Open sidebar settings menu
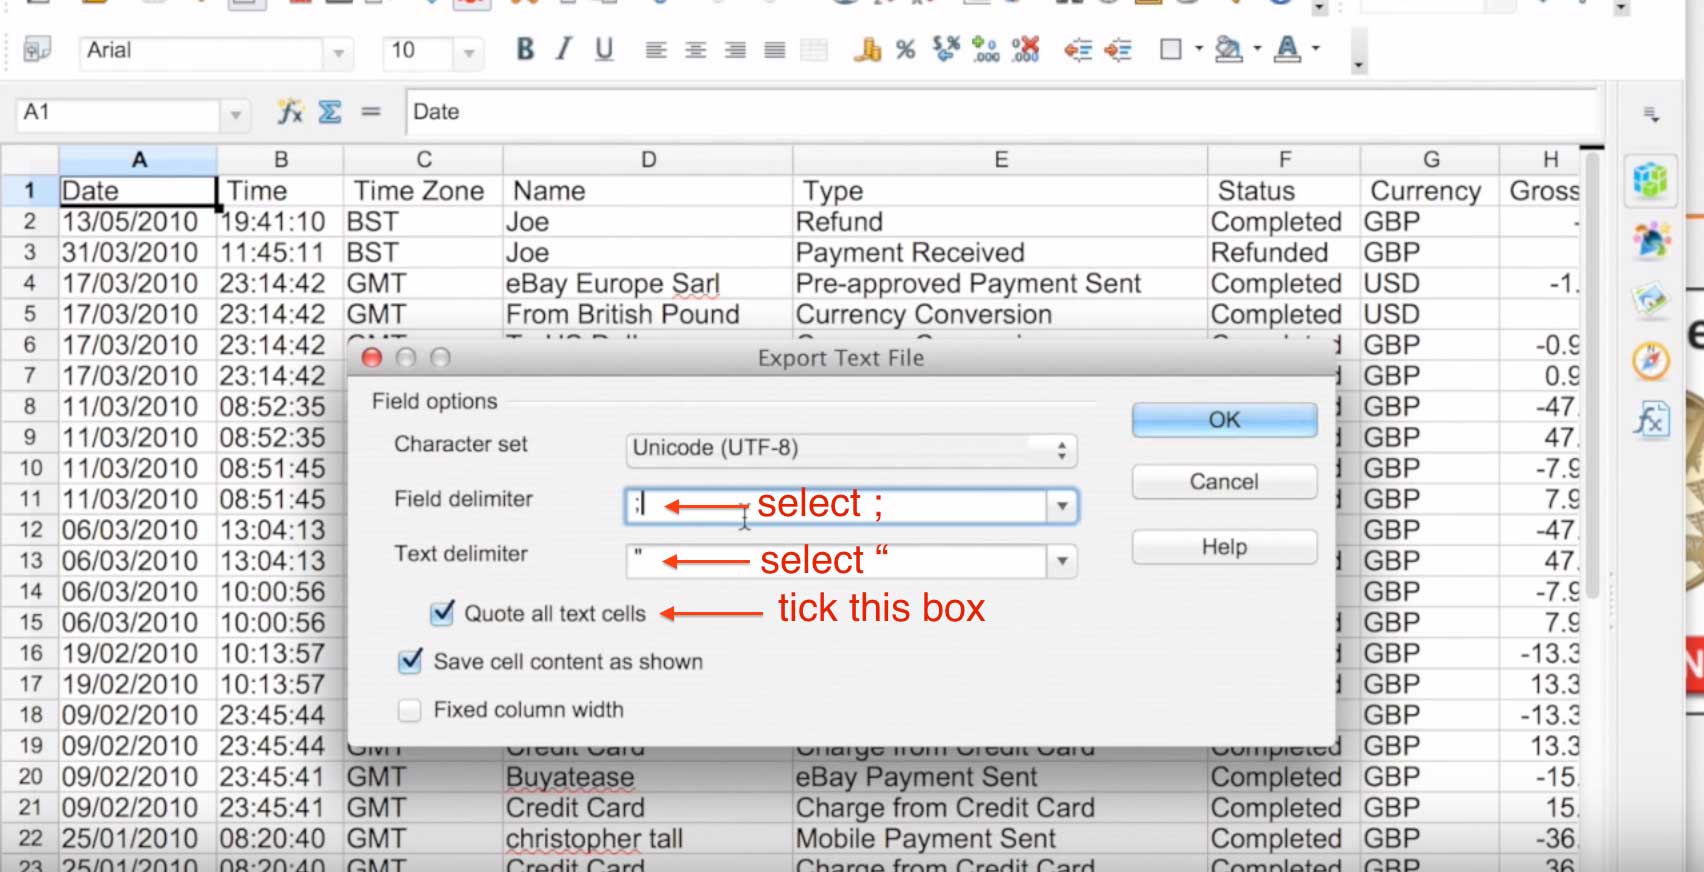The width and height of the screenshot is (1704, 872). 1651,116
